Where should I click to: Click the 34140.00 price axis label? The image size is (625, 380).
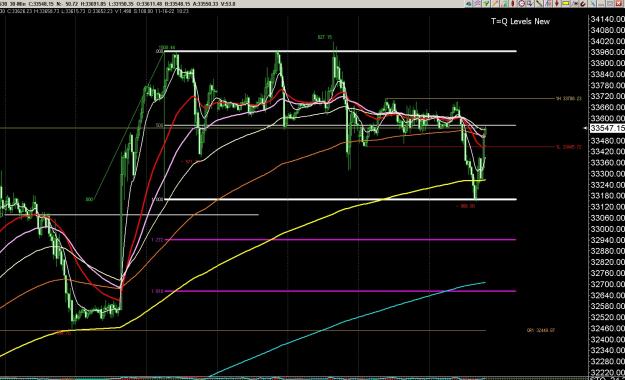[607, 19]
